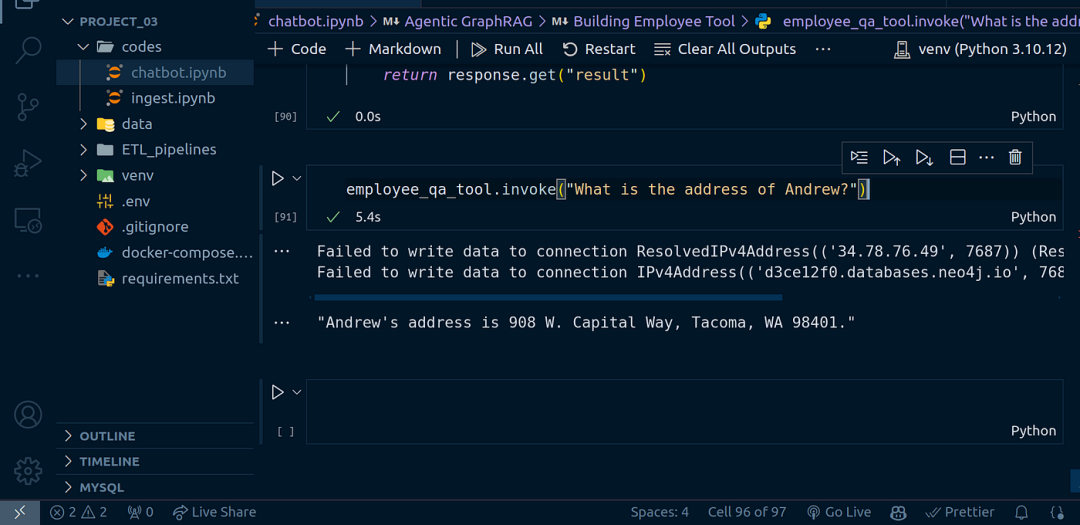Viewport: 1080px width, 525px height.
Task: Open the Accounts menu icon
Action: [28, 414]
